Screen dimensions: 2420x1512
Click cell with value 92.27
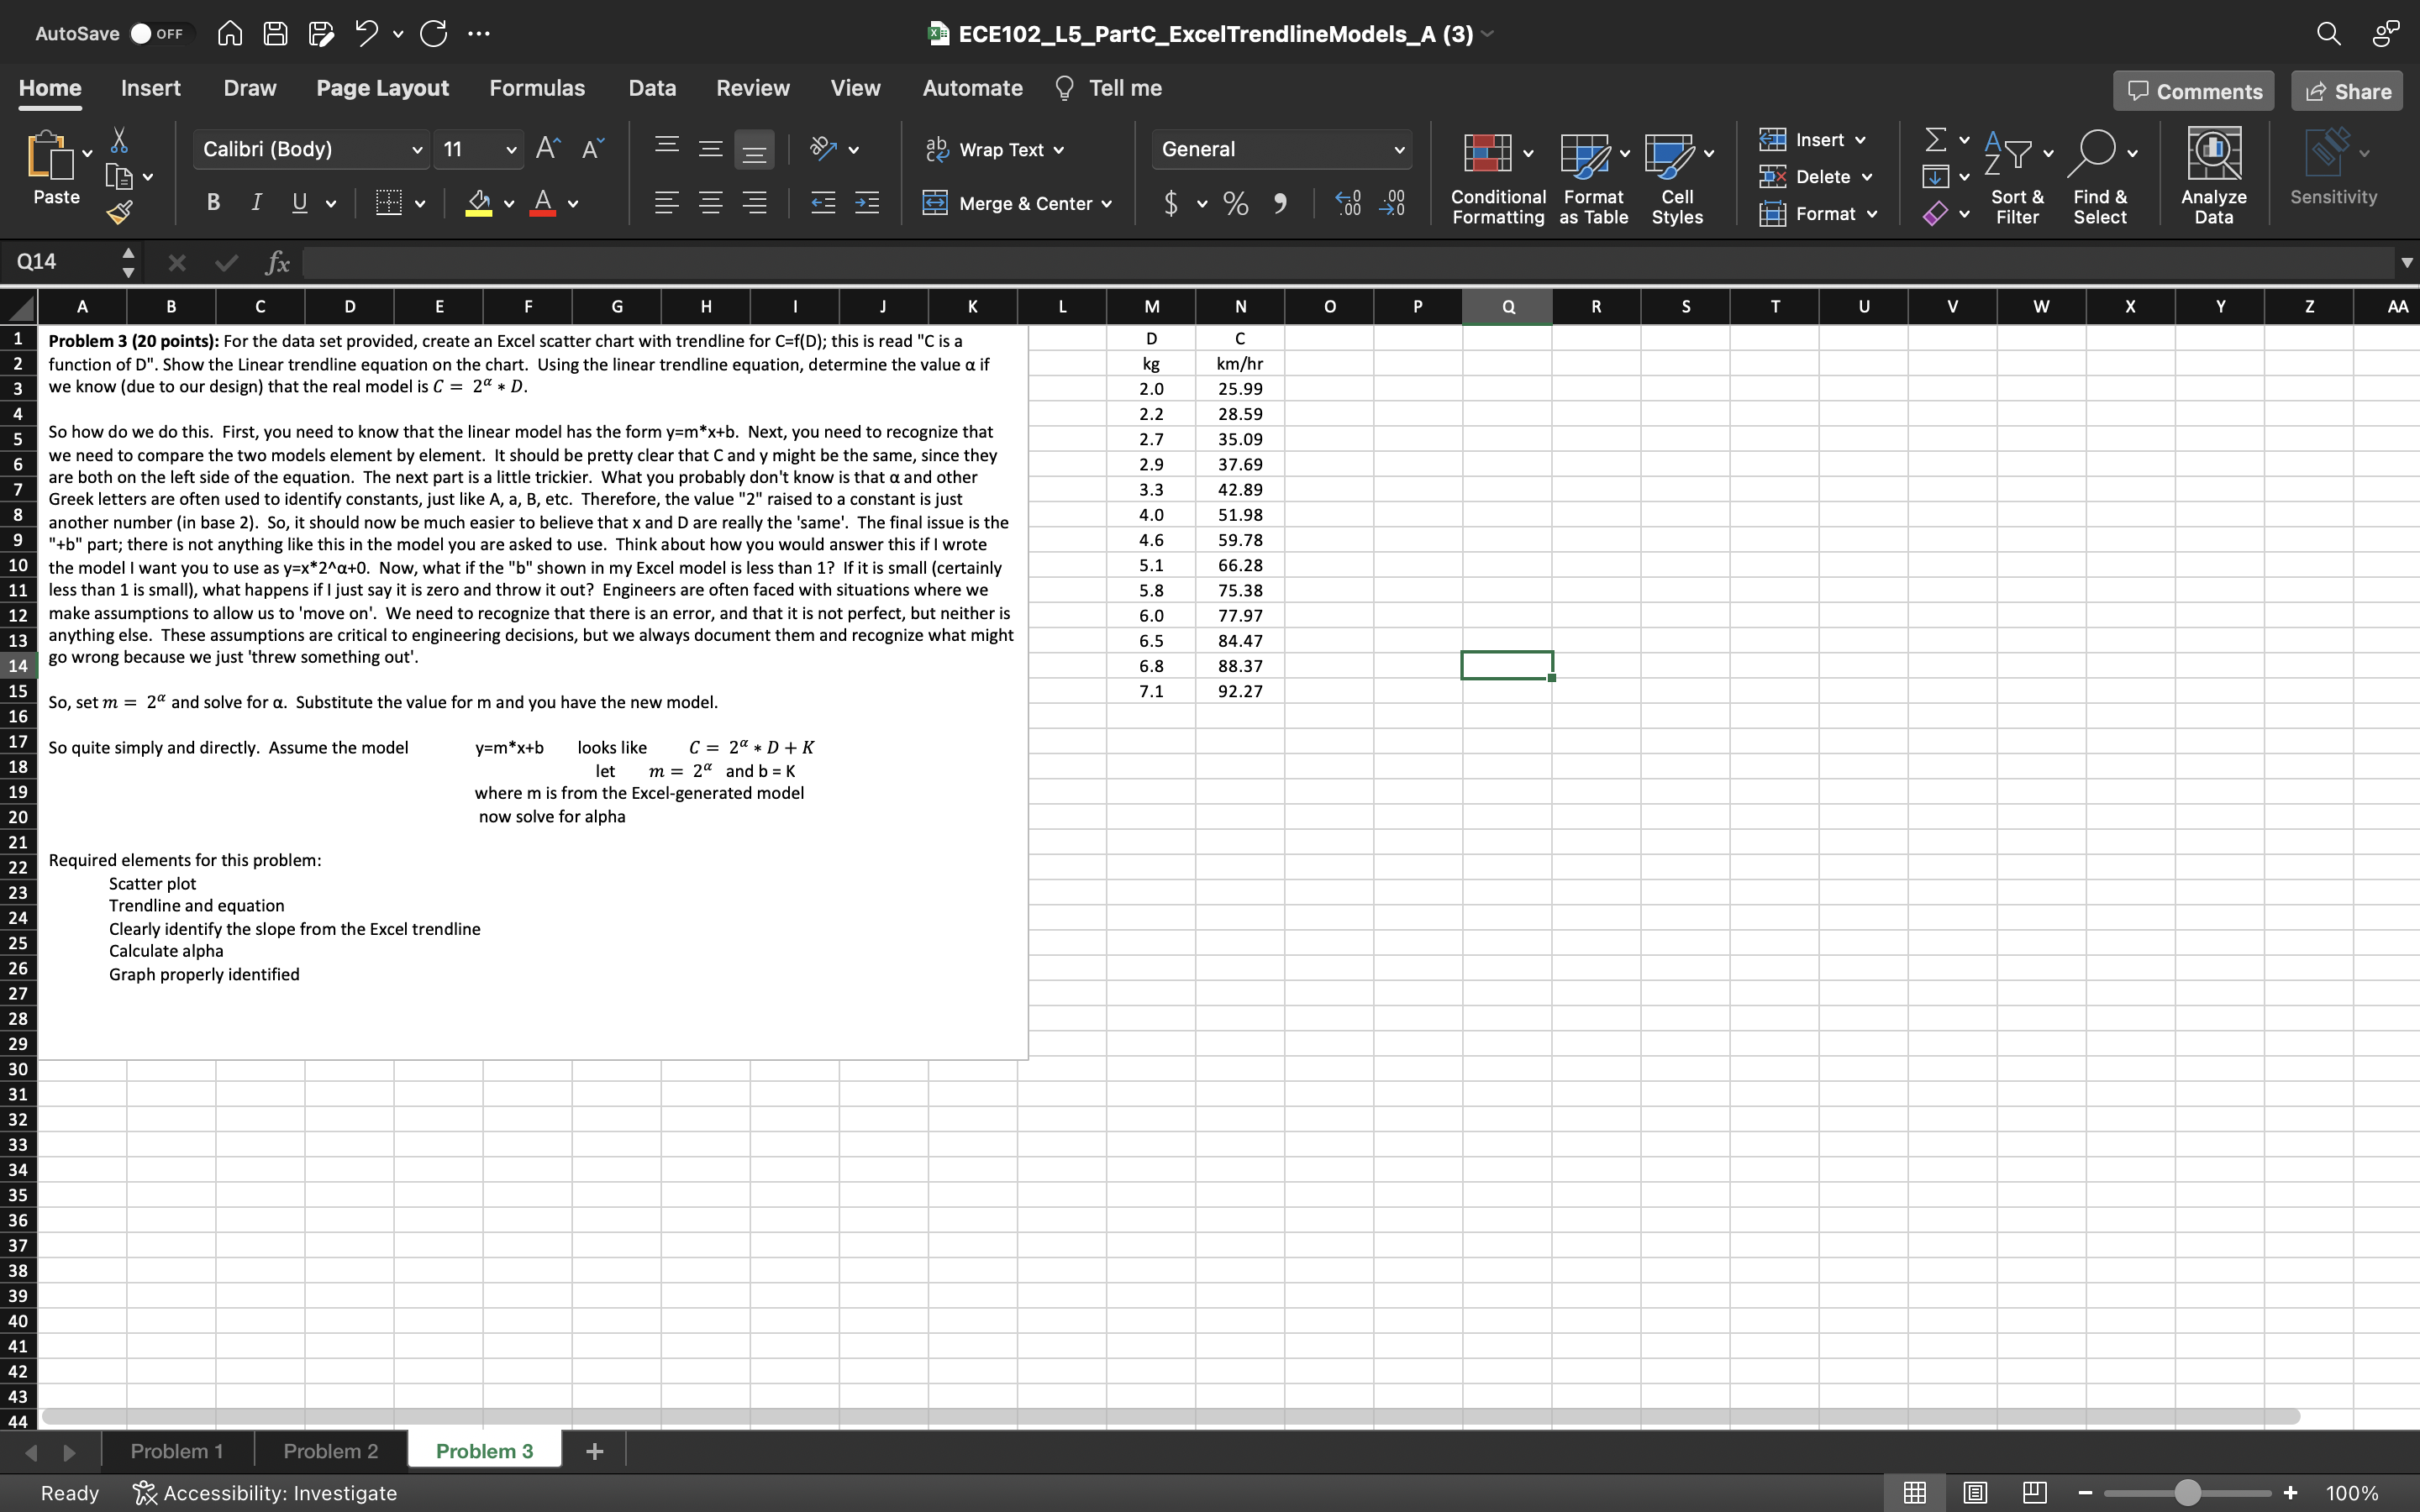(1239, 691)
